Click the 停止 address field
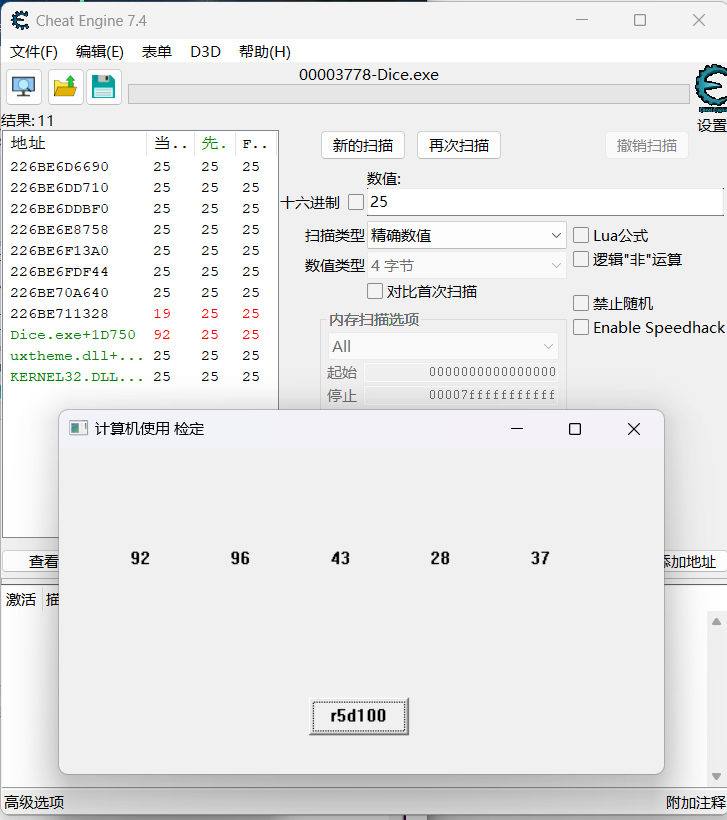Image resolution: width=727 pixels, height=820 pixels. [461, 395]
